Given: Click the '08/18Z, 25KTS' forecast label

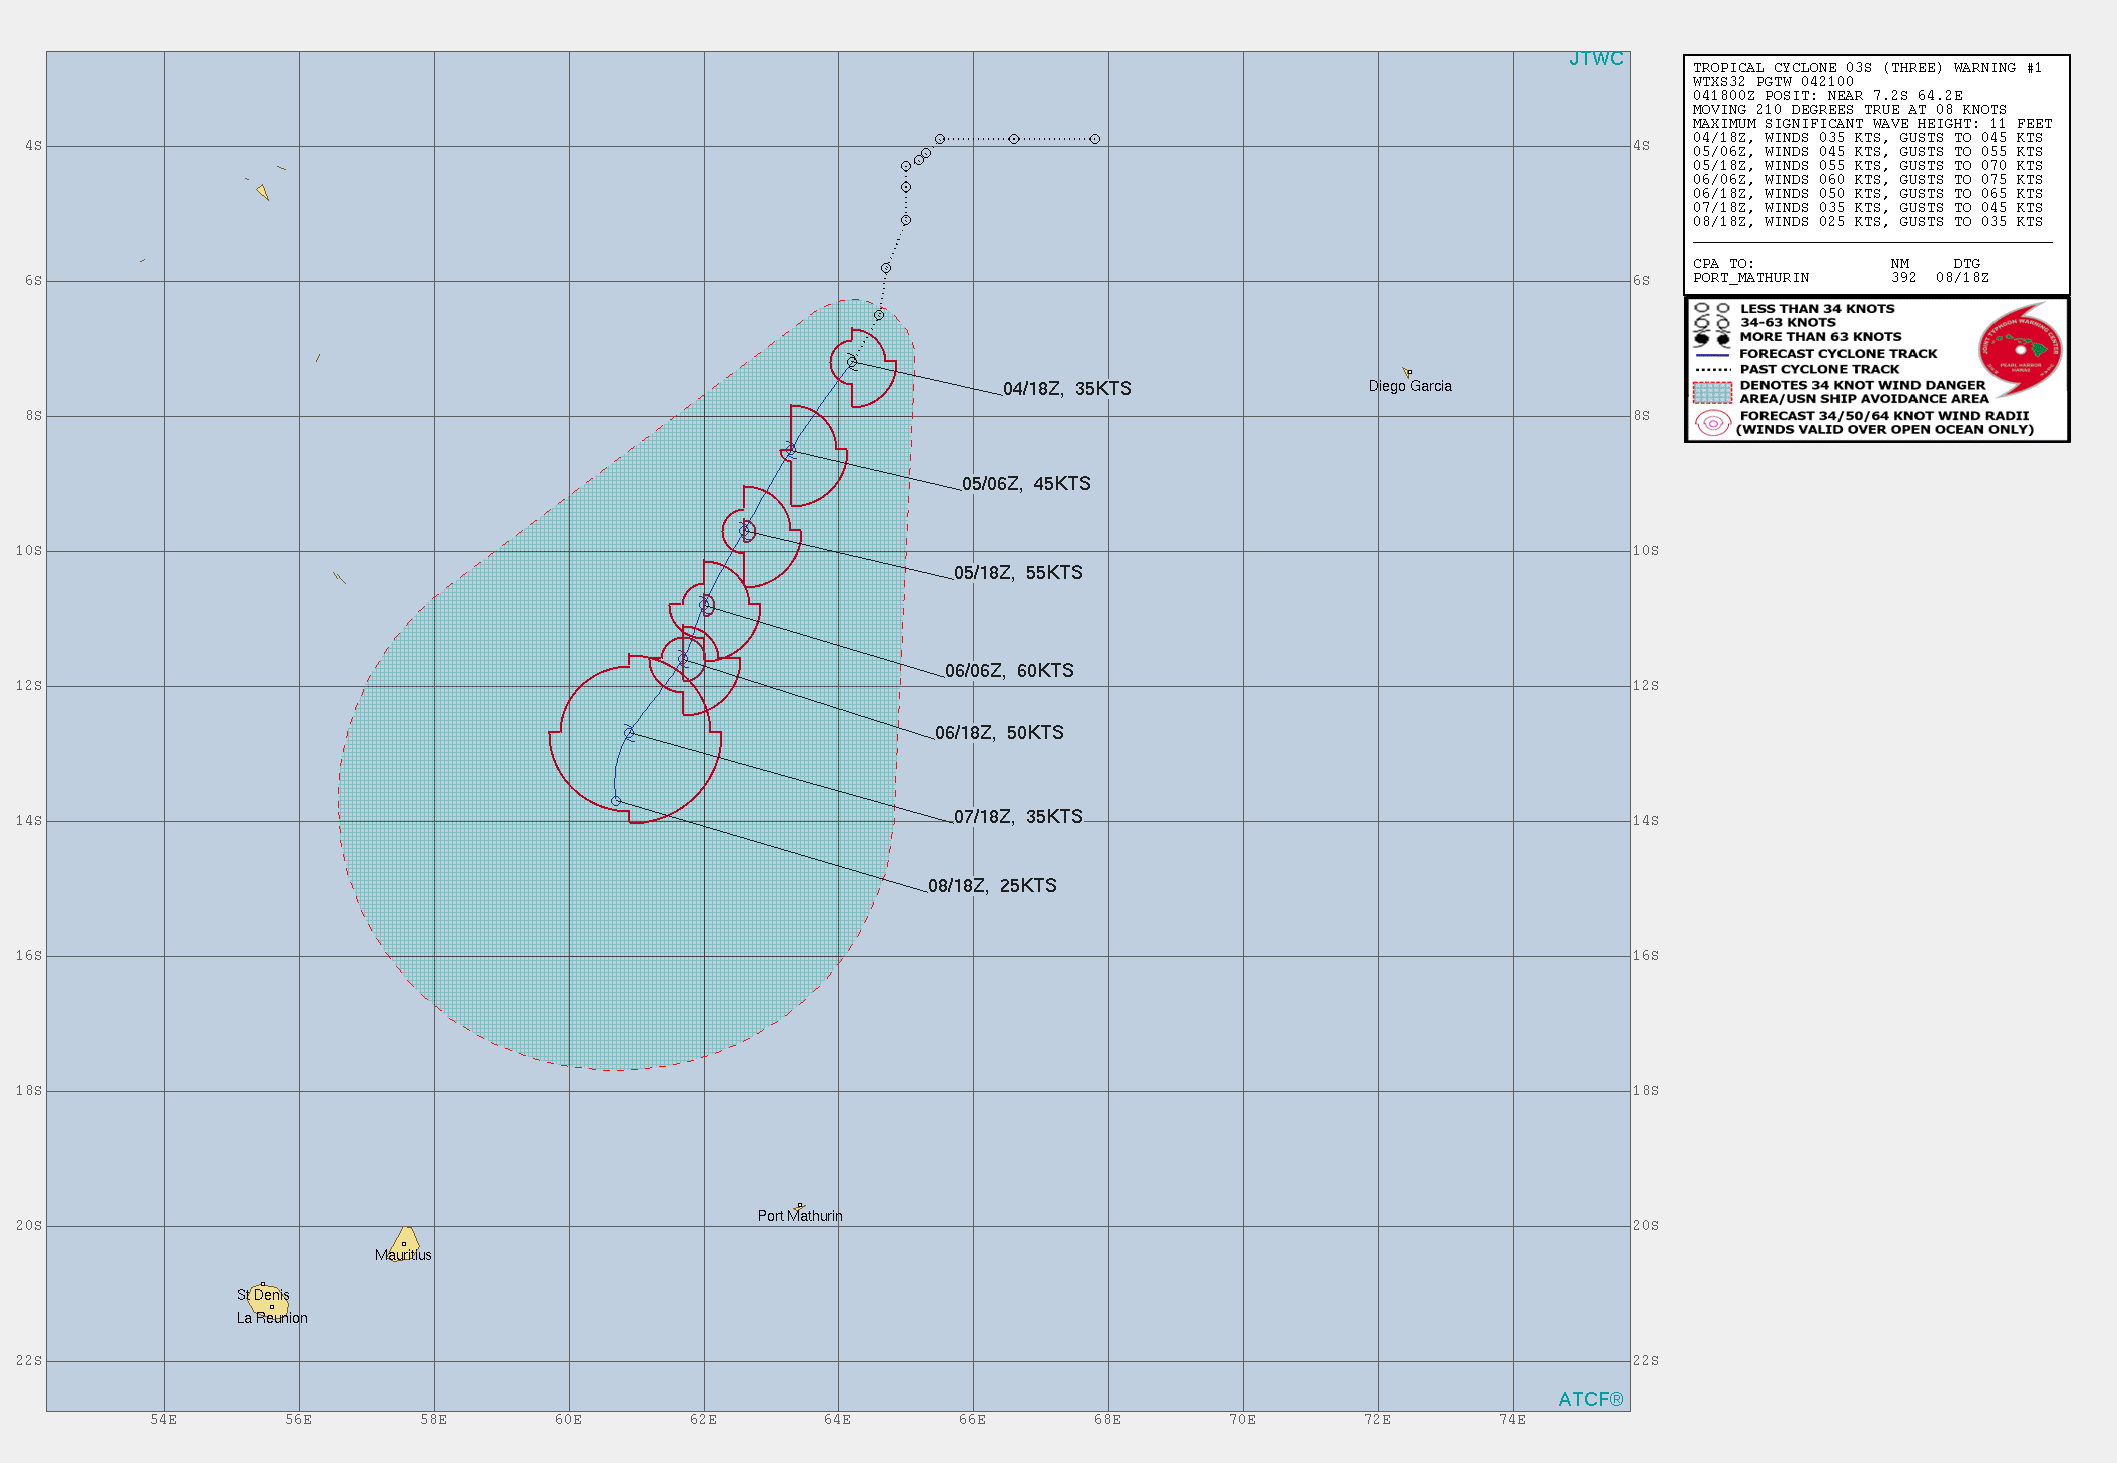Looking at the screenshot, I should (993, 885).
